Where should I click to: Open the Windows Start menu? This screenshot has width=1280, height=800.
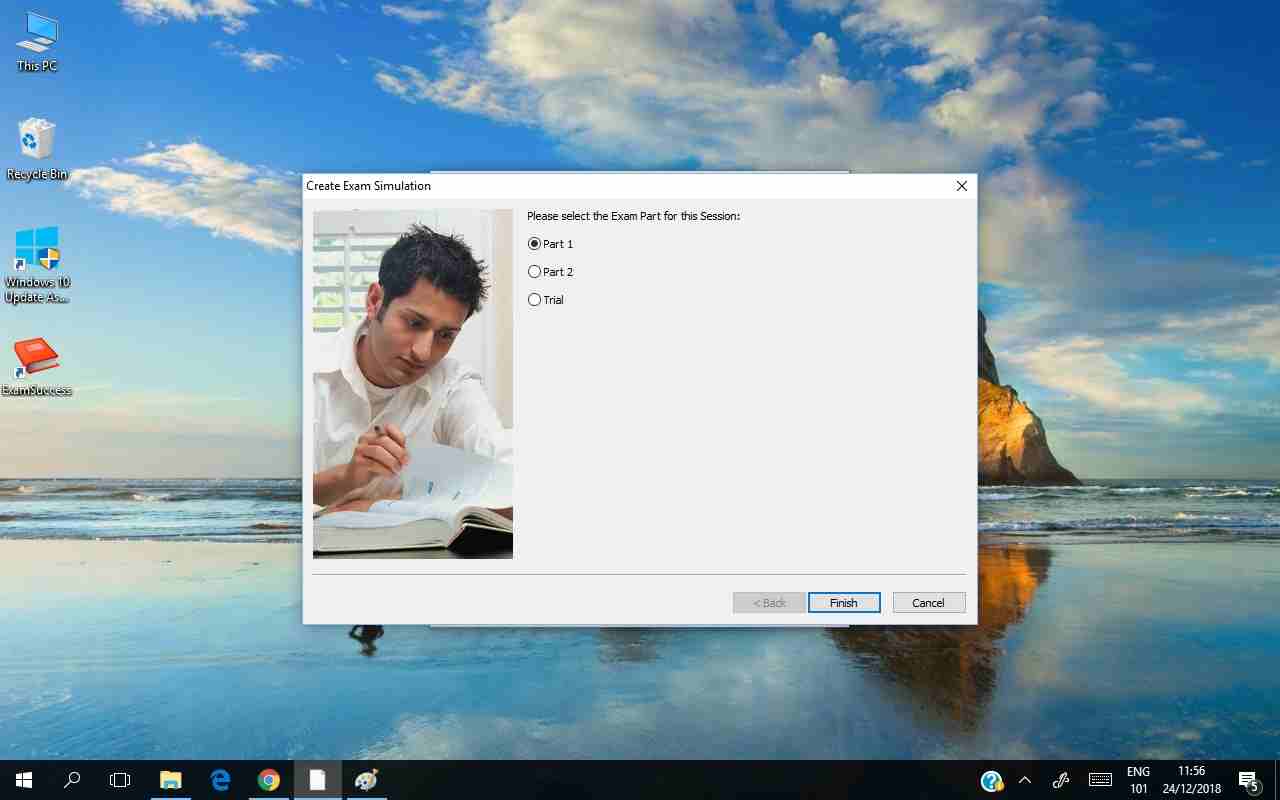click(24, 780)
